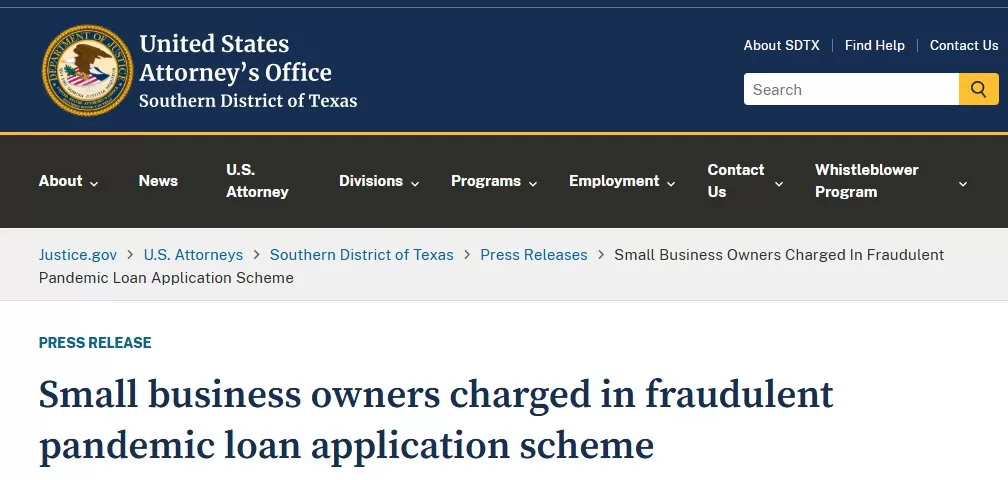Navigate to U.S. Attorneys breadcrumb
1008x480 pixels.
click(193, 254)
